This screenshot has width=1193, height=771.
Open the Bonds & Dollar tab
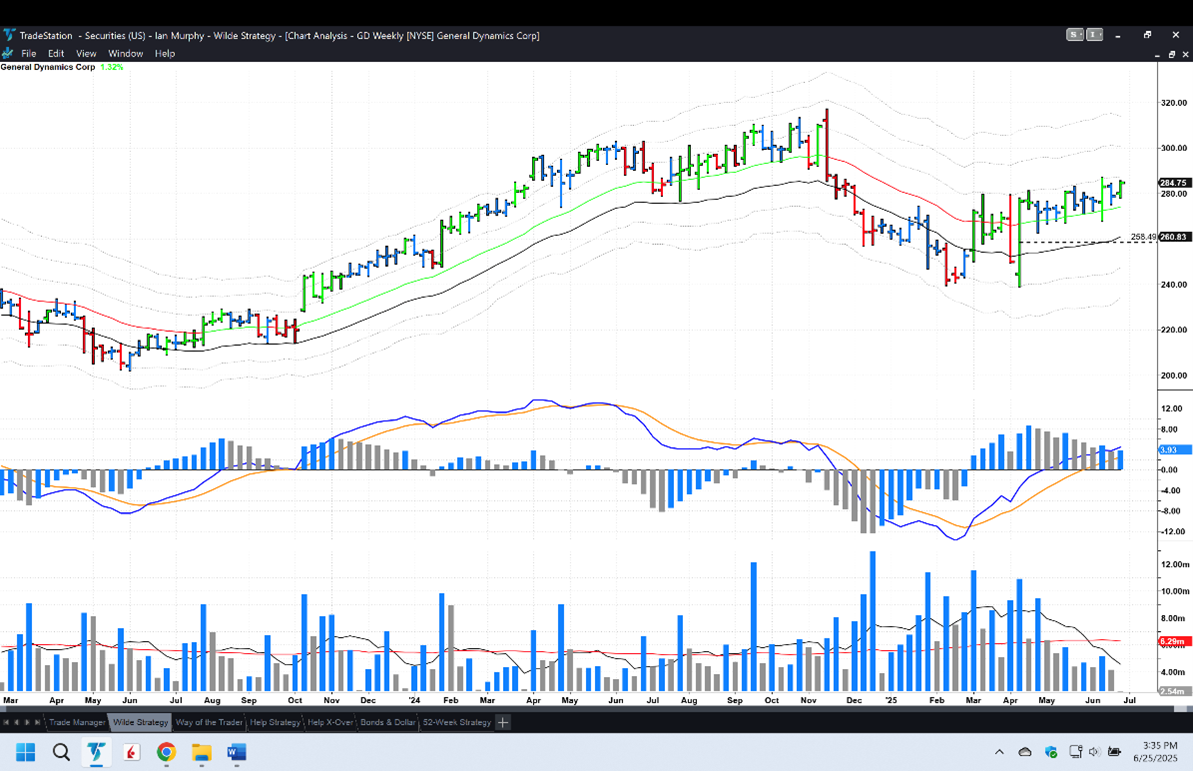(x=387, y=721)
